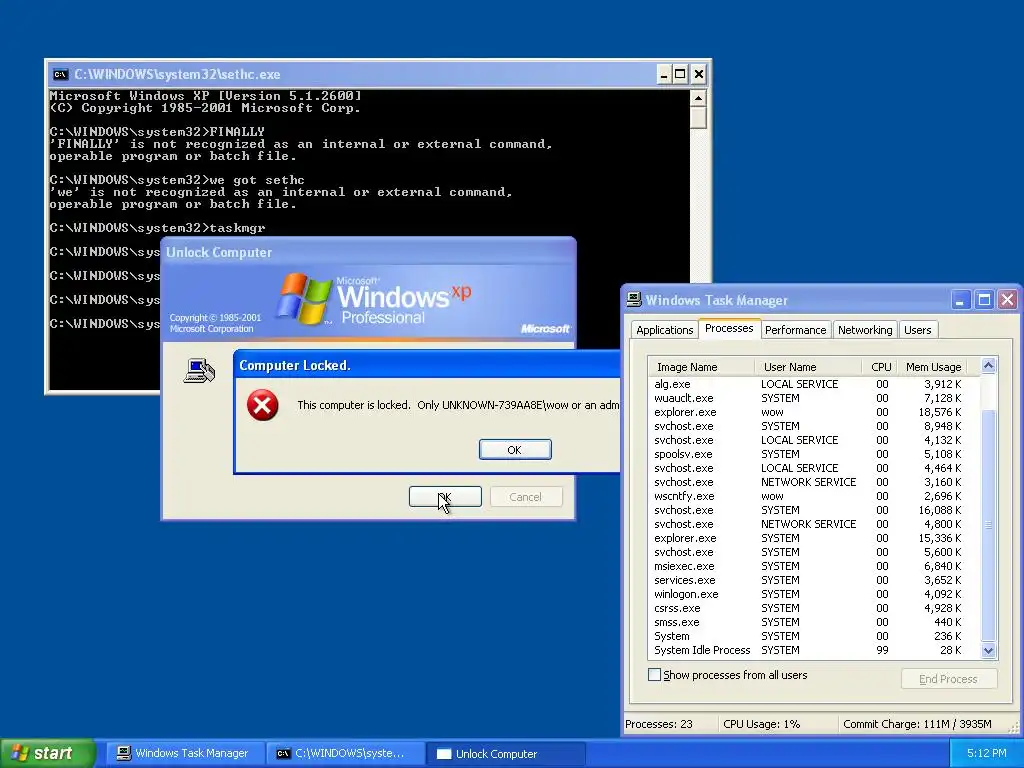Maximize the sethc.exe command window
The height and width of the screenshot is (768, 1024).
tap(680, 74)
